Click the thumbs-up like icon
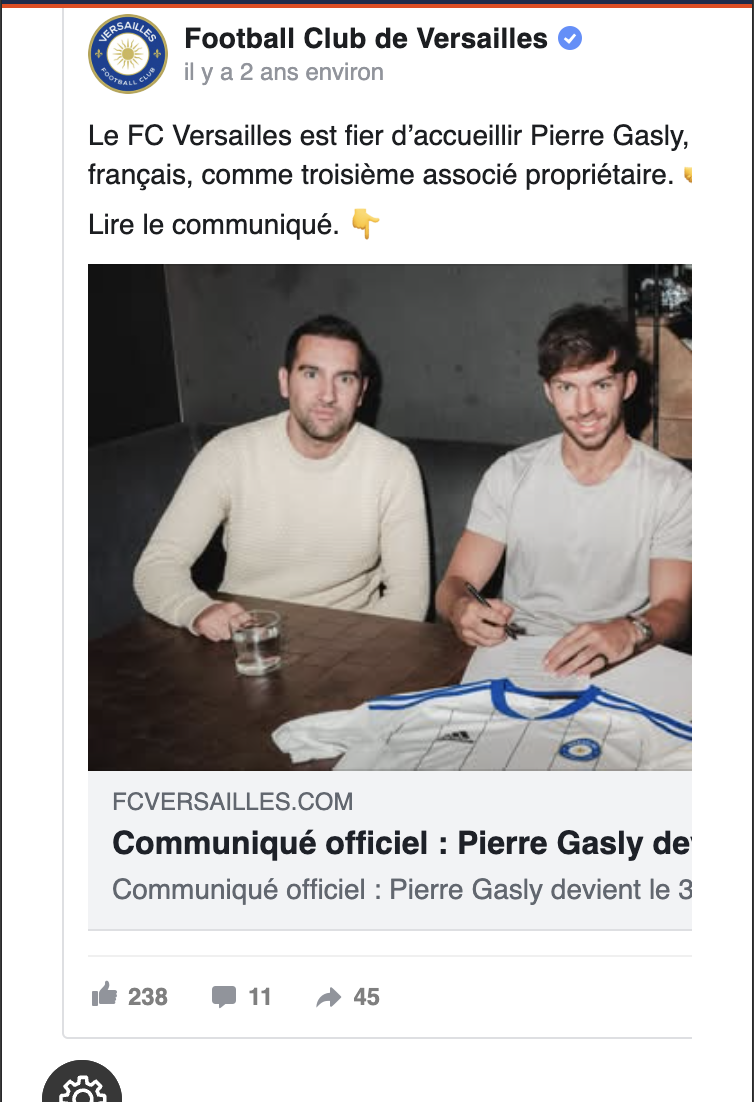Screen dimensions: 754x1102 104,996
